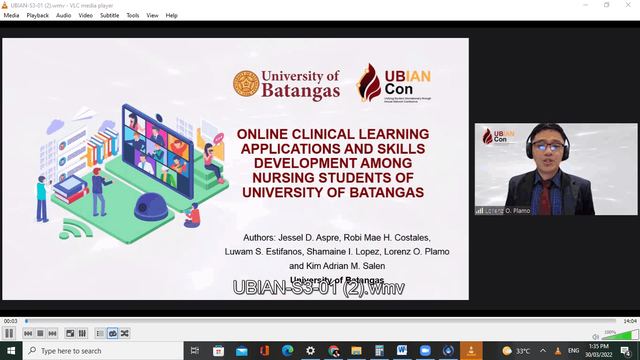Screen dimensions: 640x360
Task: Launch Office from the taskbar
Action: pyautogui.click(x=264, y=351)
